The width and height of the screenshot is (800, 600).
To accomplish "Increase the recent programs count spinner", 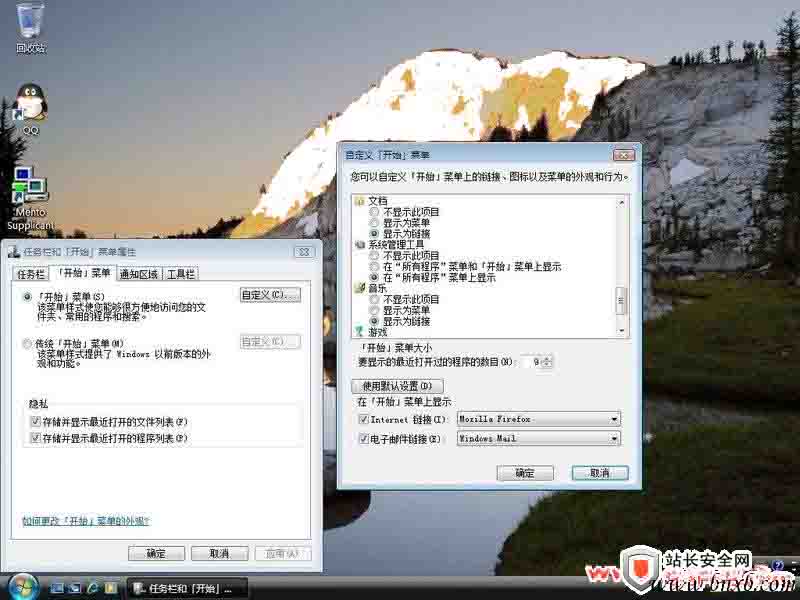I will (548, 357).
